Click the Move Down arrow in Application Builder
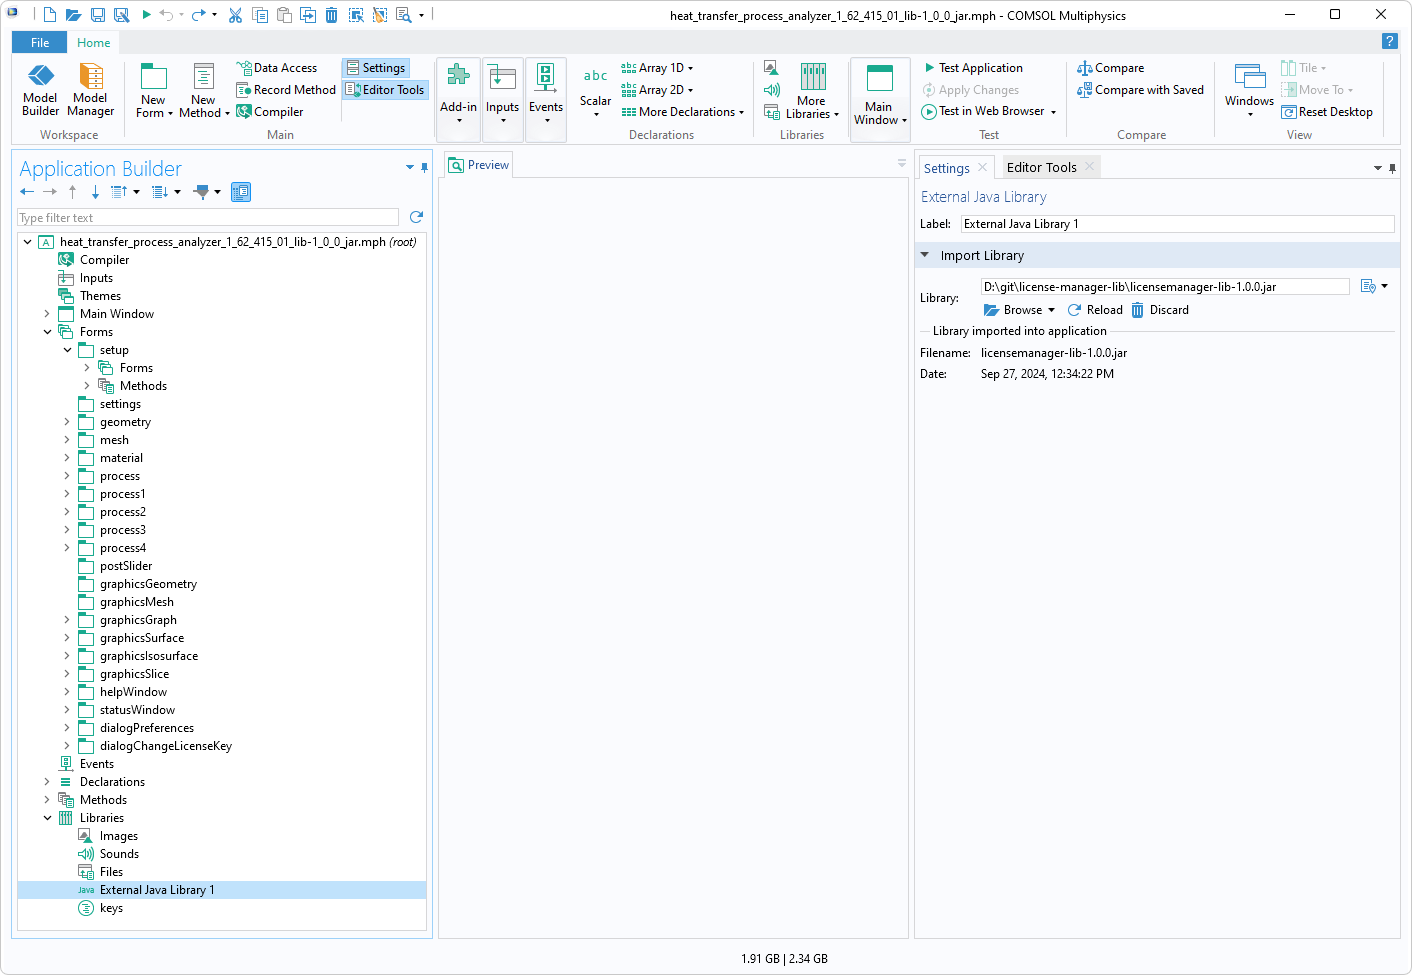 click(95, 192)
